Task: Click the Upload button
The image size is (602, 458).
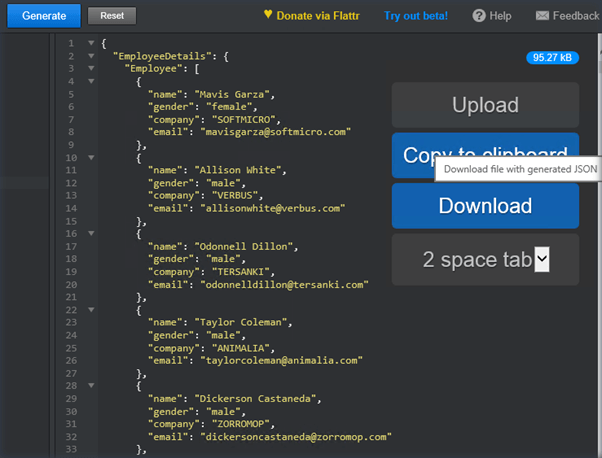Action: click(x=485, y=105)
